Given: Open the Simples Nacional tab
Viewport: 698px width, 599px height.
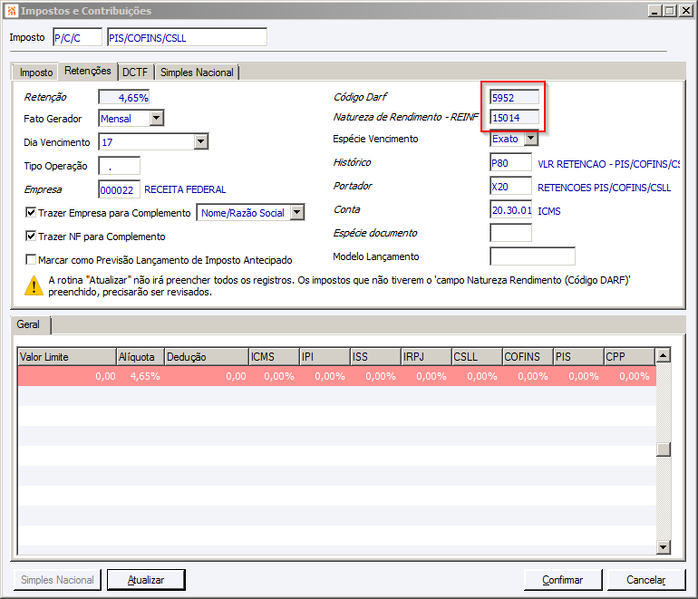Looking at the screenshot, I should (197, 72).
